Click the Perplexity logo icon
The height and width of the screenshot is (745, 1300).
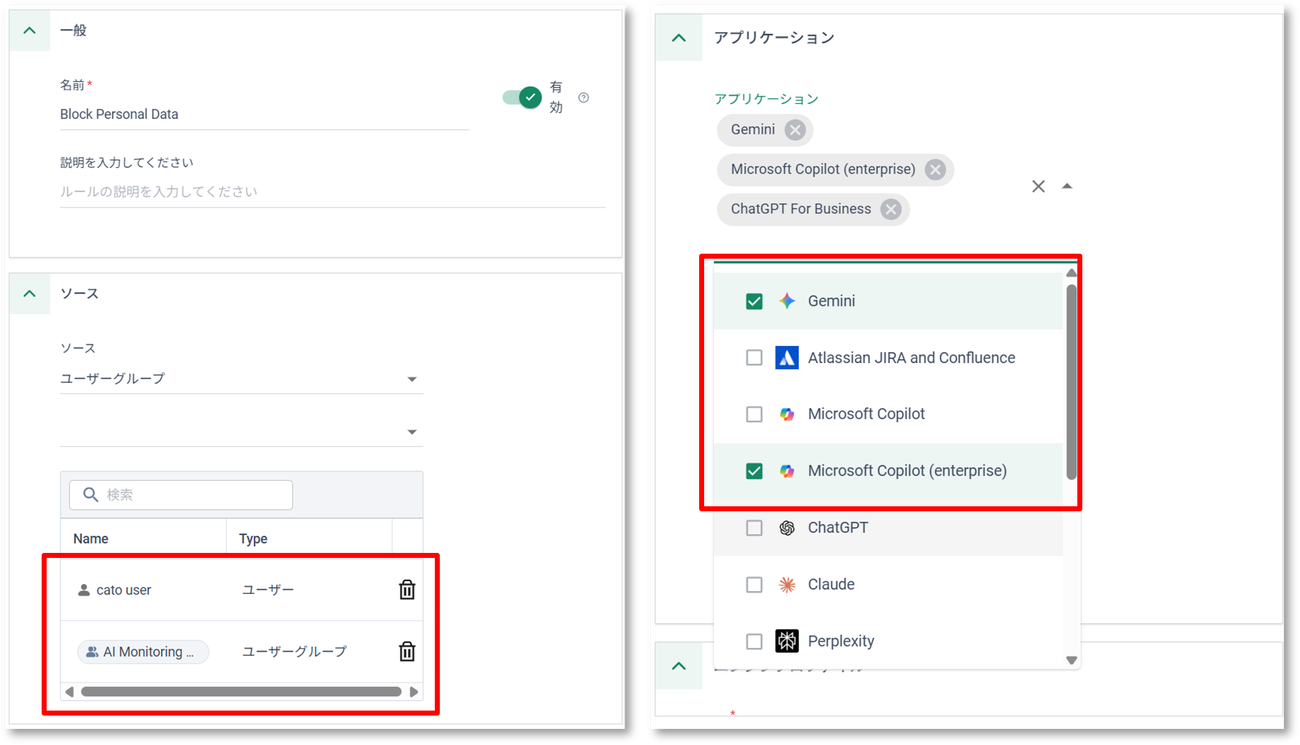pyautogui.click(x=787, y=641)
